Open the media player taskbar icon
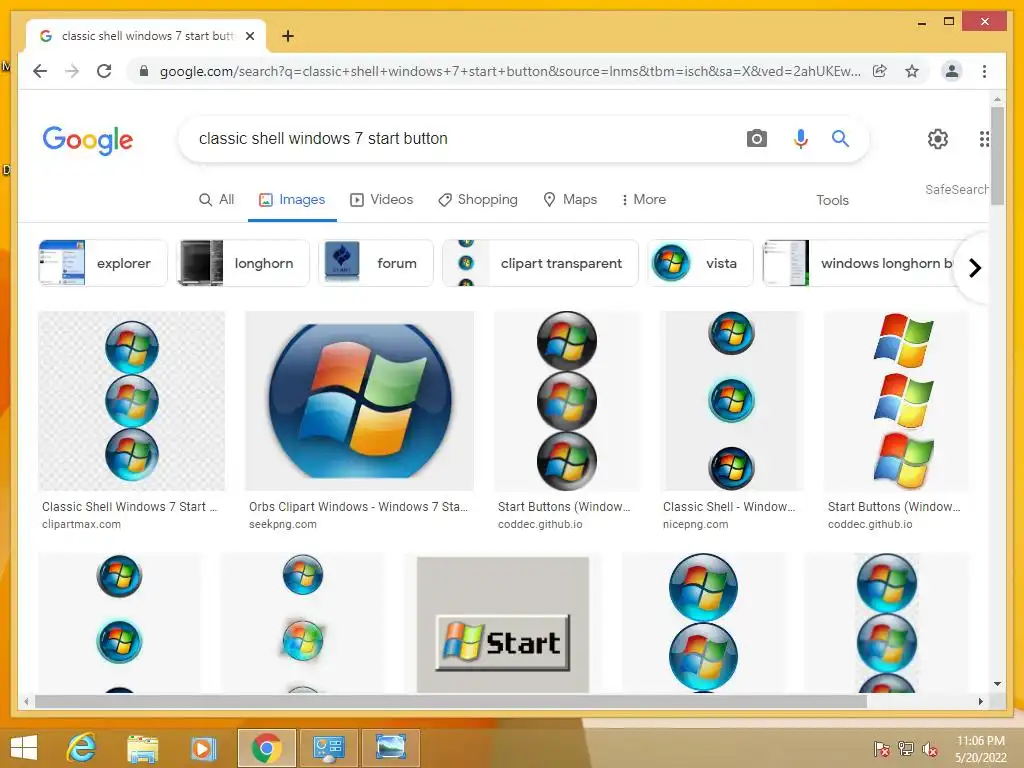This screenshot has width=1024, height=768. click(202, 748)
